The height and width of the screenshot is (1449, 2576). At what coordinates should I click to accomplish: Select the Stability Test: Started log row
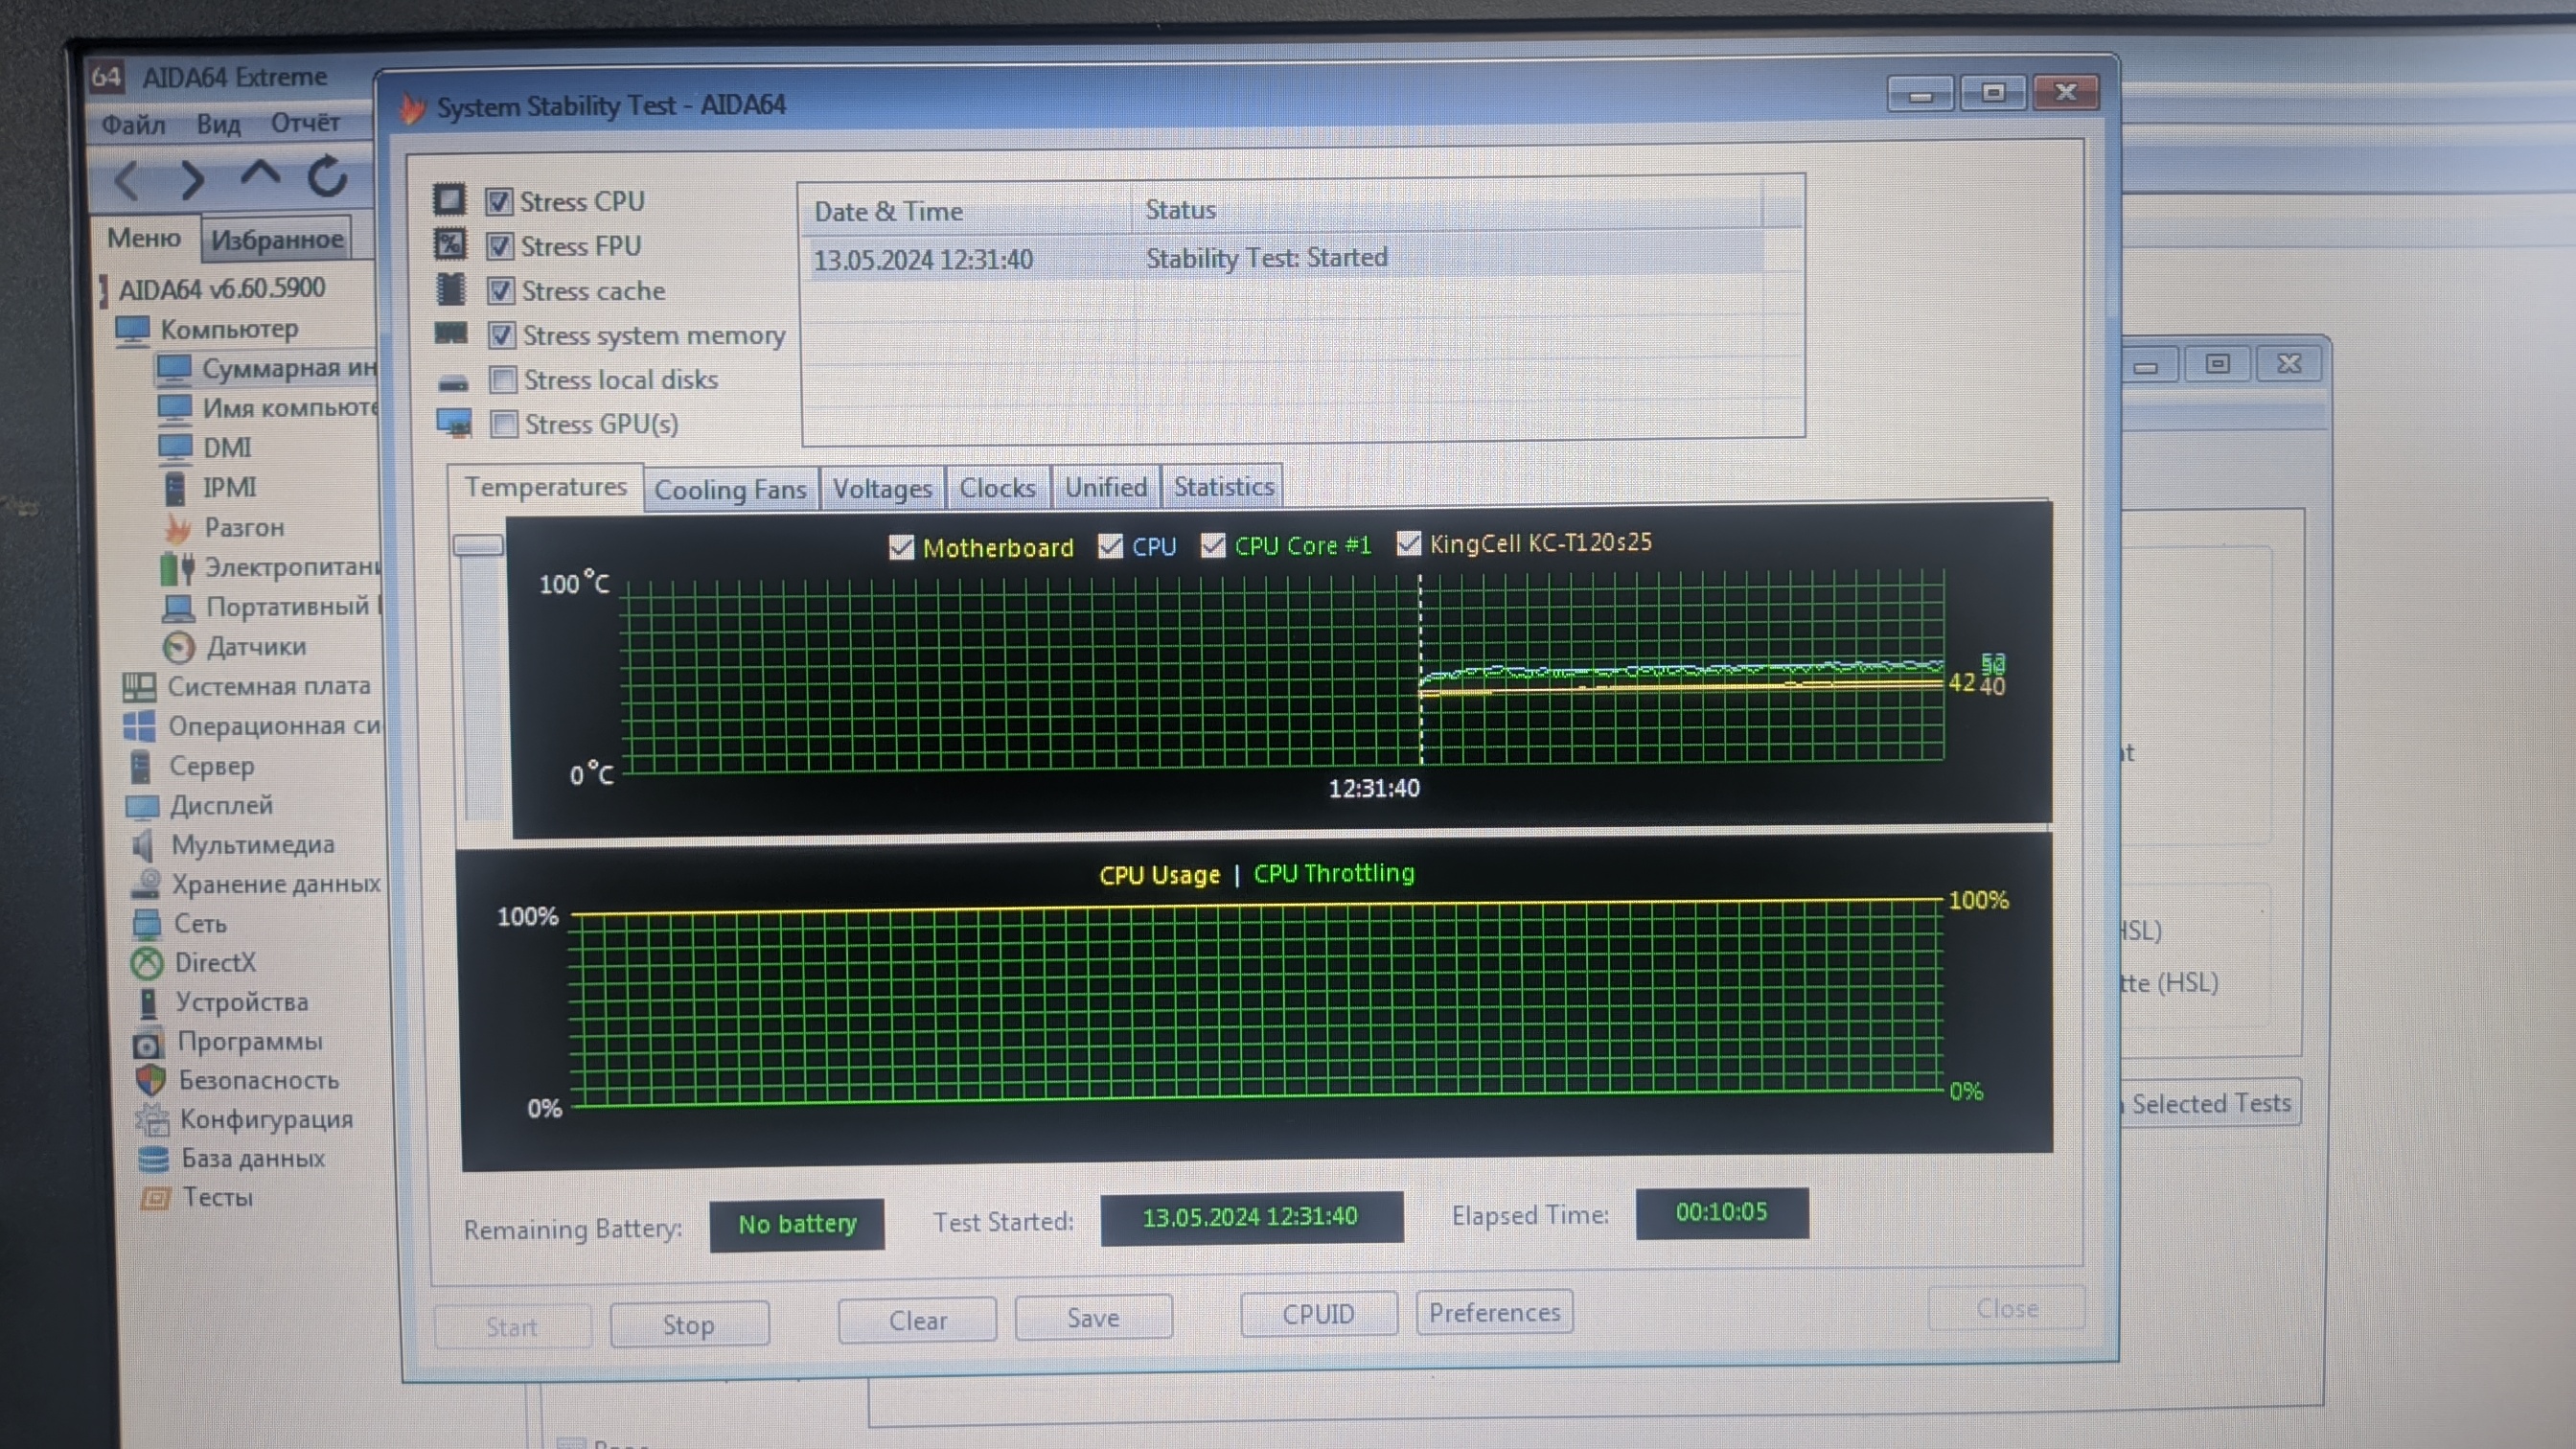click(x=1282, y=259)
